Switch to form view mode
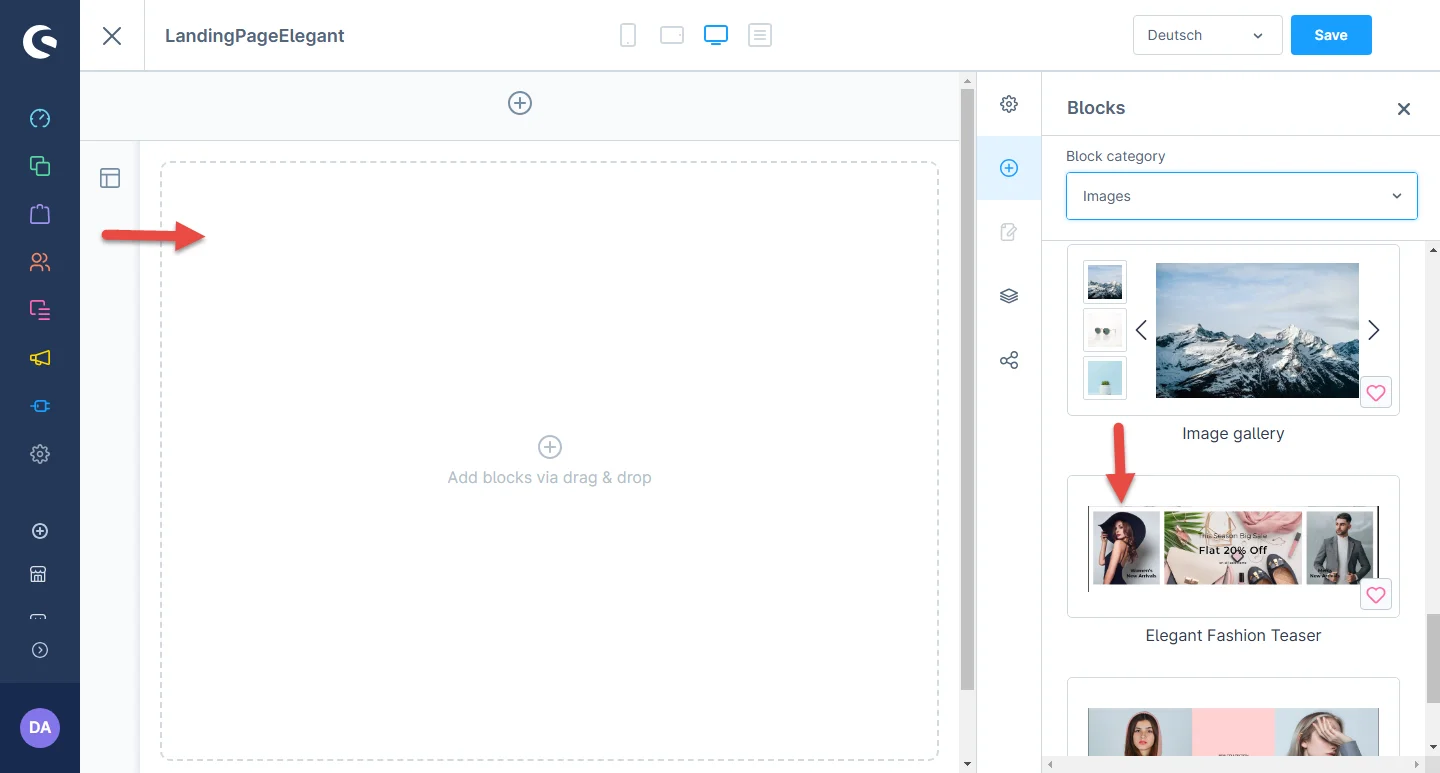This screenshot has height=773, width=1440. 760,36
